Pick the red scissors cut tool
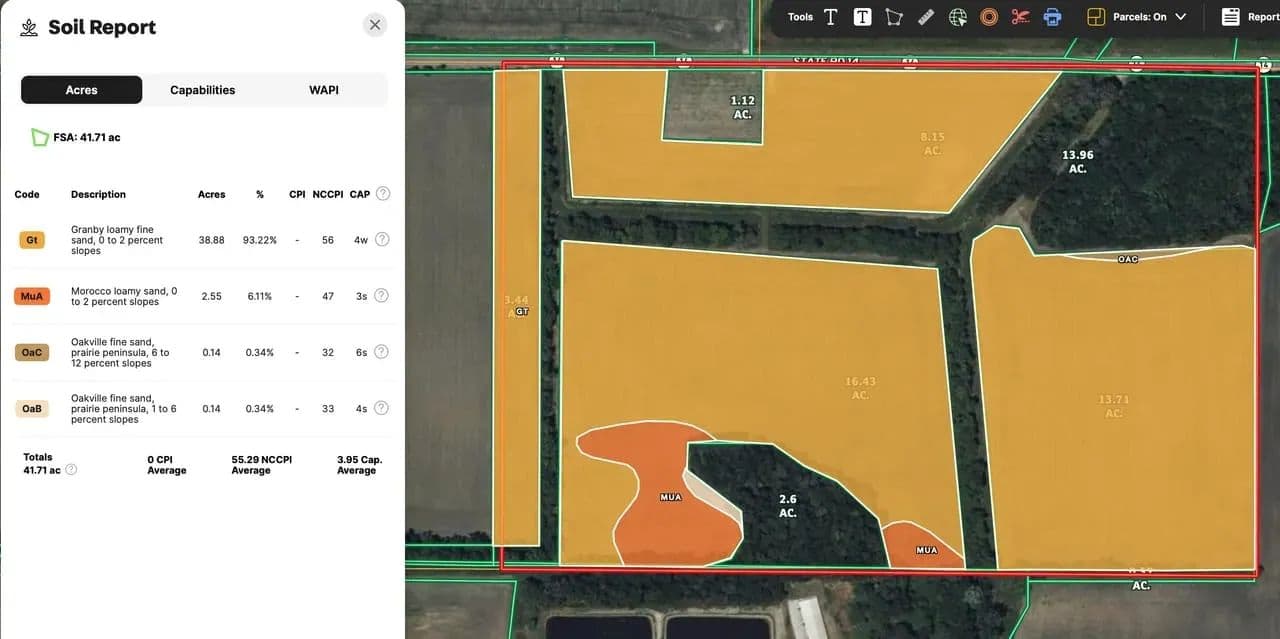1280x639 pixels. click(x=1020, y=17)
